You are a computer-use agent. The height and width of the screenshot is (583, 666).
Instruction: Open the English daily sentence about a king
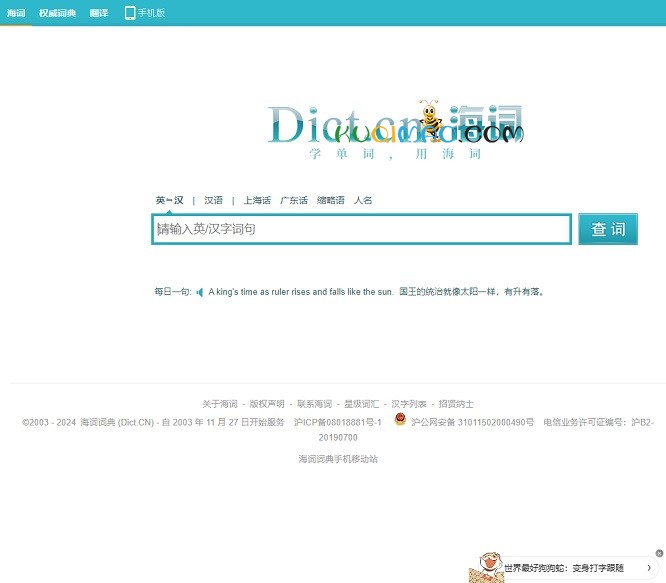click(x=301, y=292)
